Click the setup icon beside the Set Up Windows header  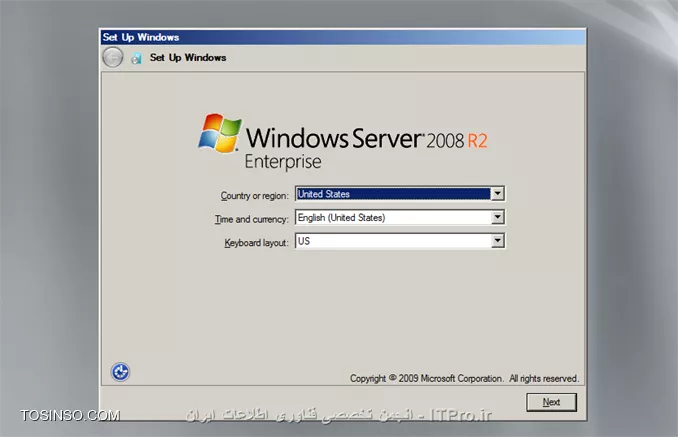pyautogui.click(x=136, y=58)
